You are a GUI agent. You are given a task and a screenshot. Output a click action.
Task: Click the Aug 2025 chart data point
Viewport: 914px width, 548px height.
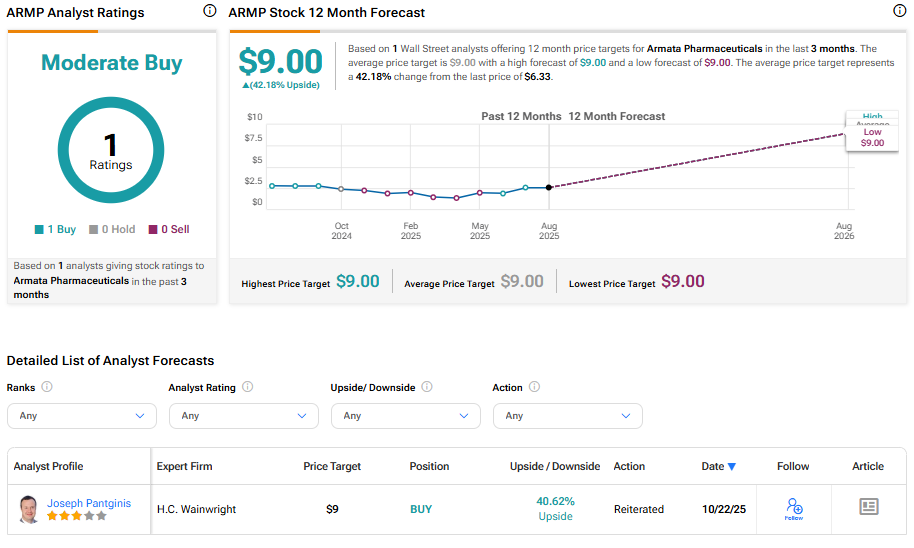549,187
